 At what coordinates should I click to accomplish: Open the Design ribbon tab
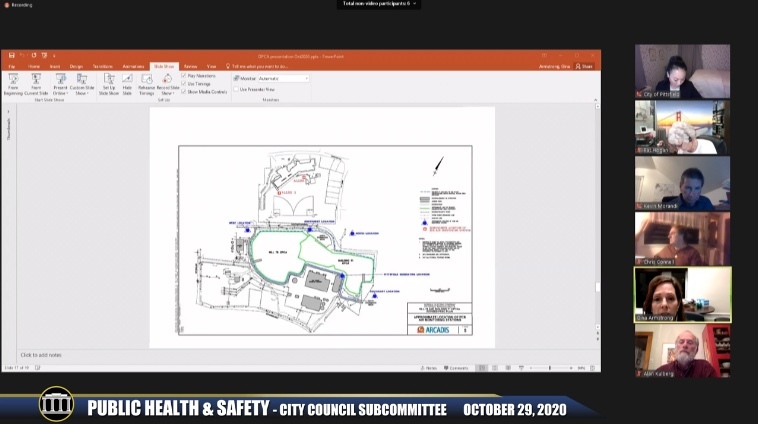(76, 66)
